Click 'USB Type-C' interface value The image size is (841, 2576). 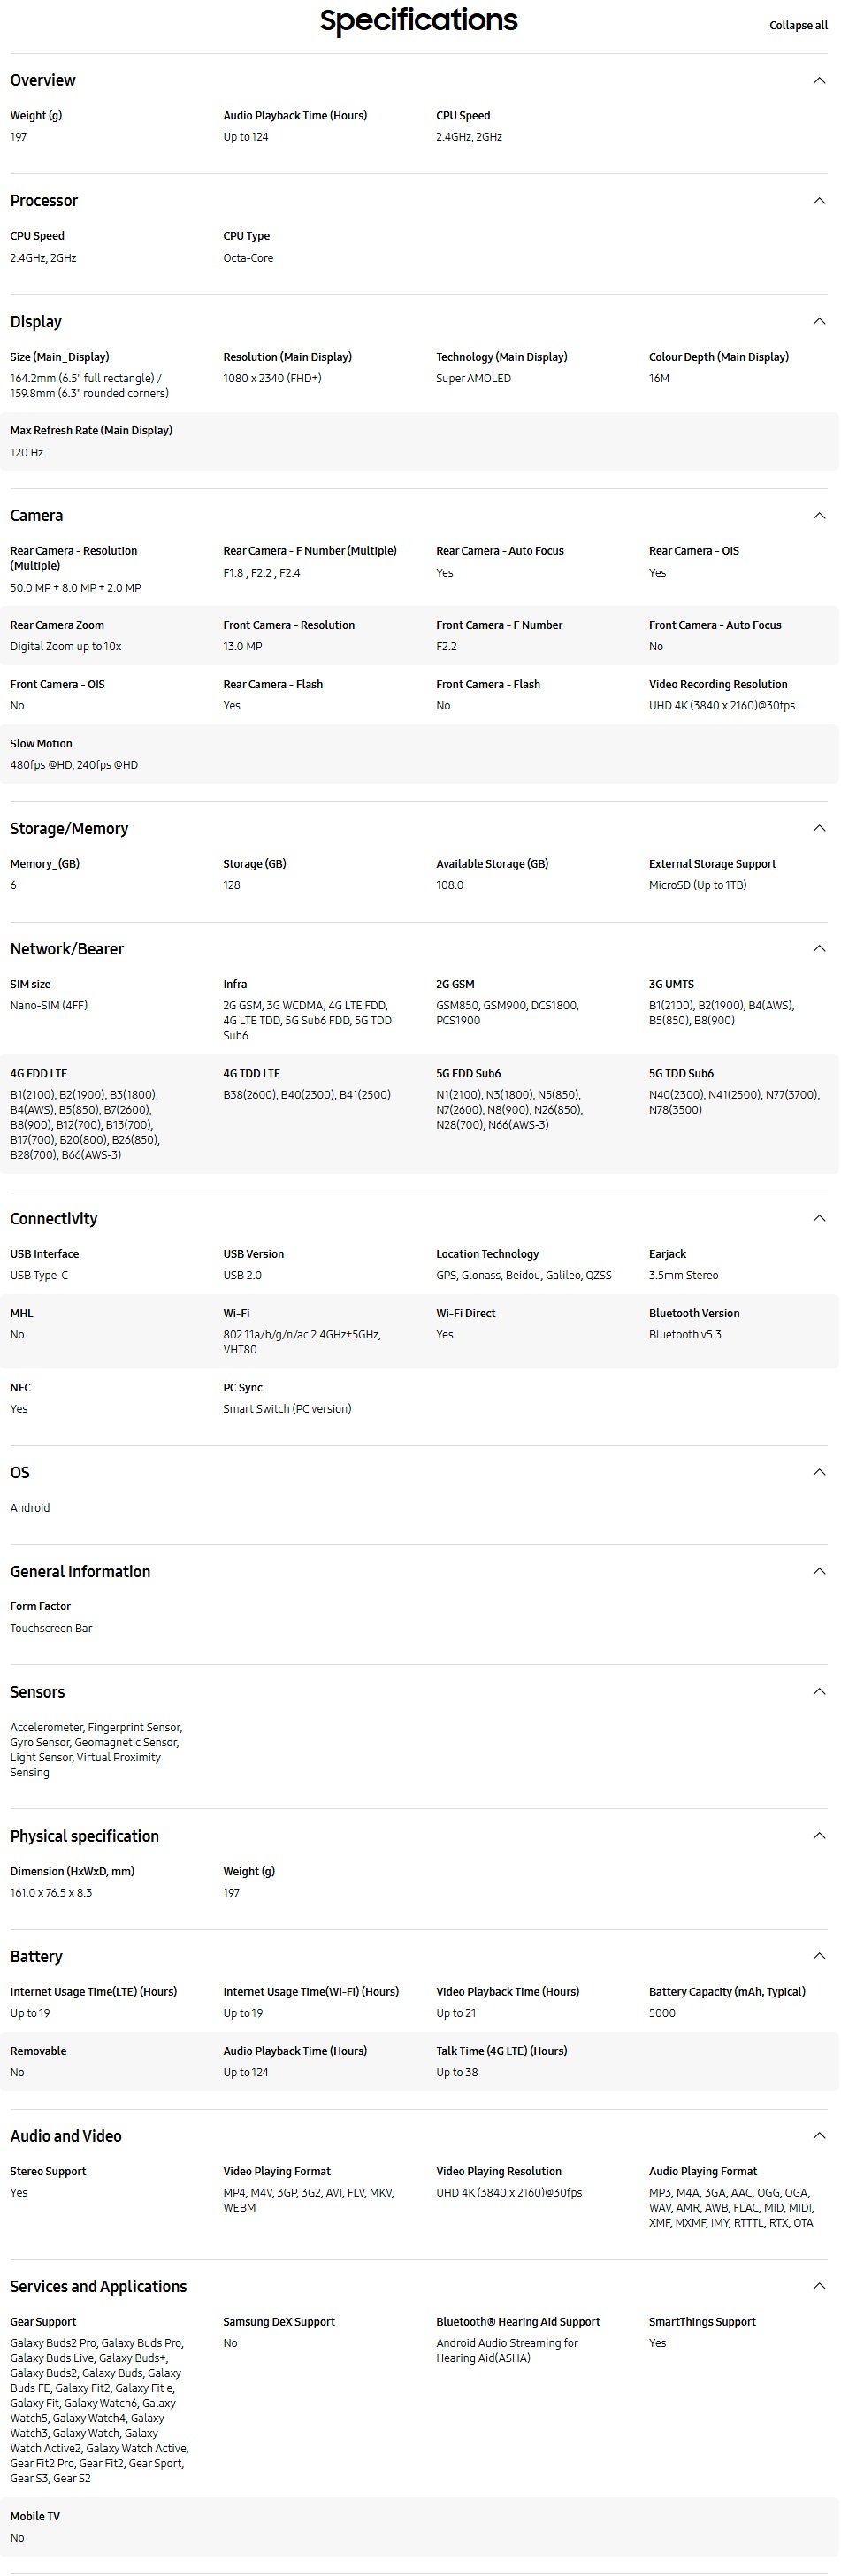click(39, 1276)
